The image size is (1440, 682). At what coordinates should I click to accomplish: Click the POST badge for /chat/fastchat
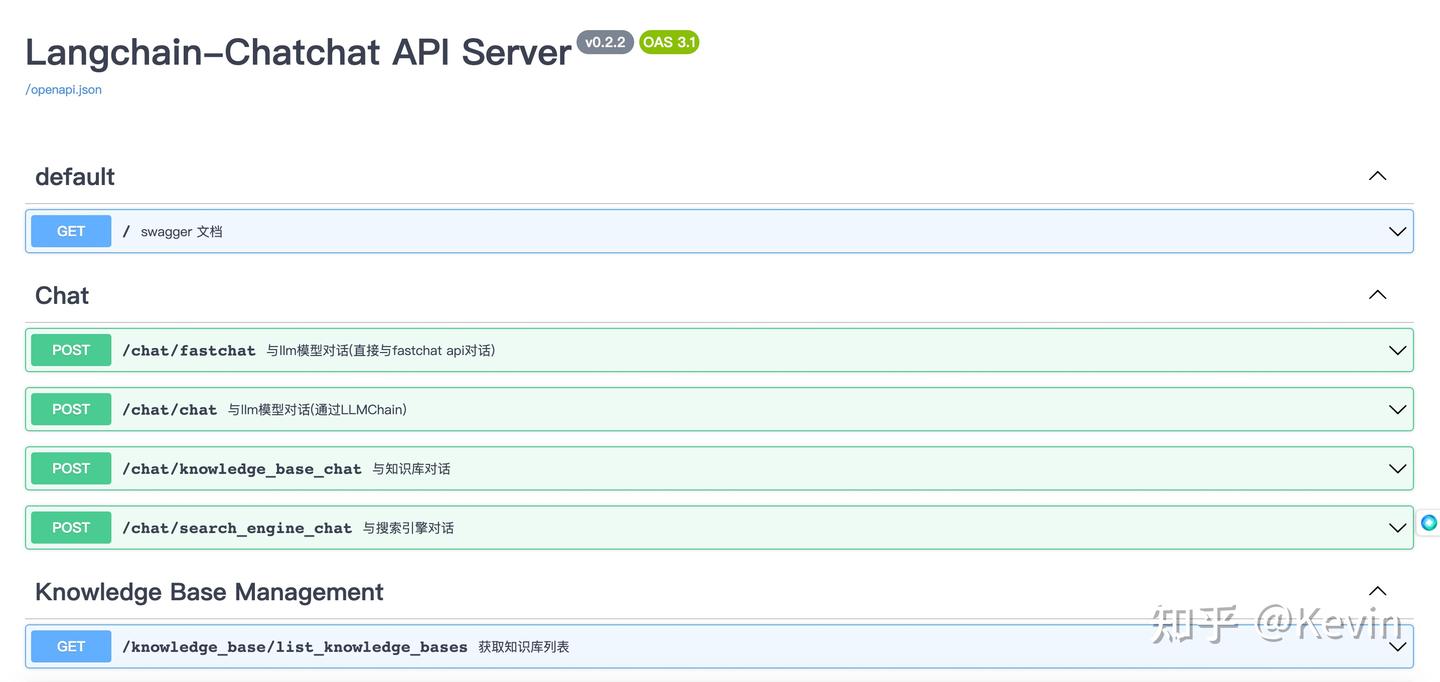coord(71,350)
